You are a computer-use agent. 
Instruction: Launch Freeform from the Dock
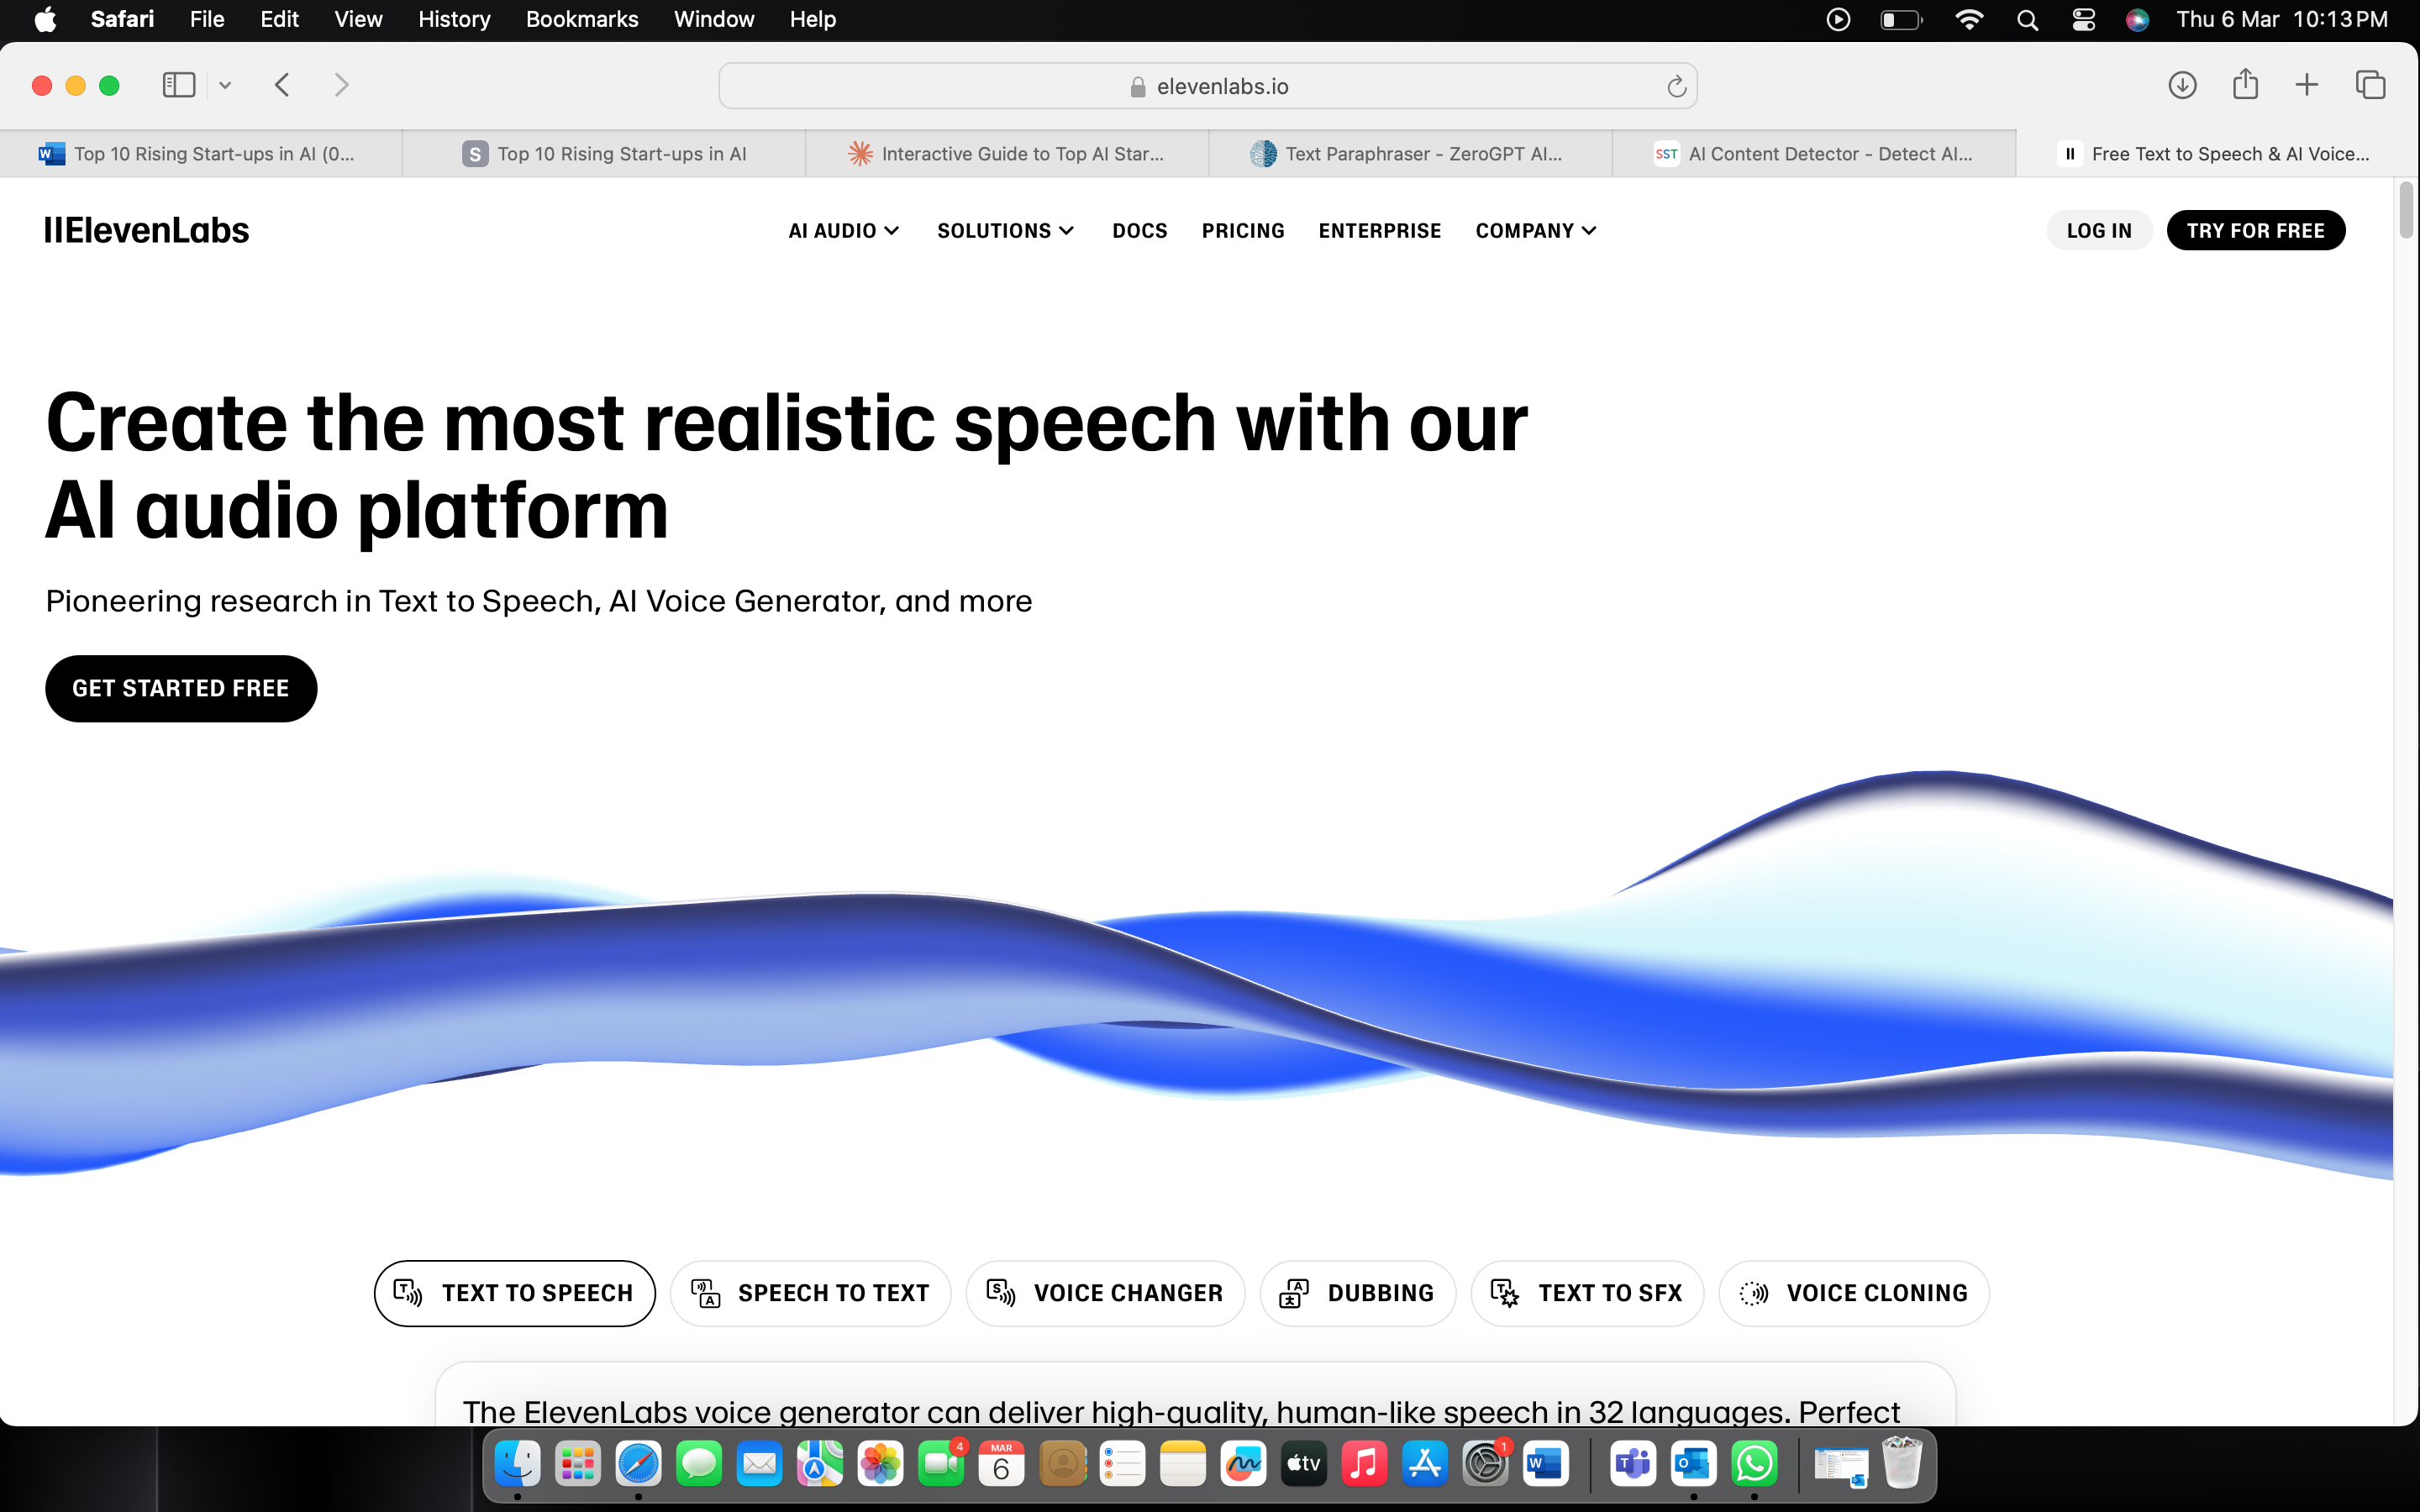pyautogui.click(x=1243, y=1464)
